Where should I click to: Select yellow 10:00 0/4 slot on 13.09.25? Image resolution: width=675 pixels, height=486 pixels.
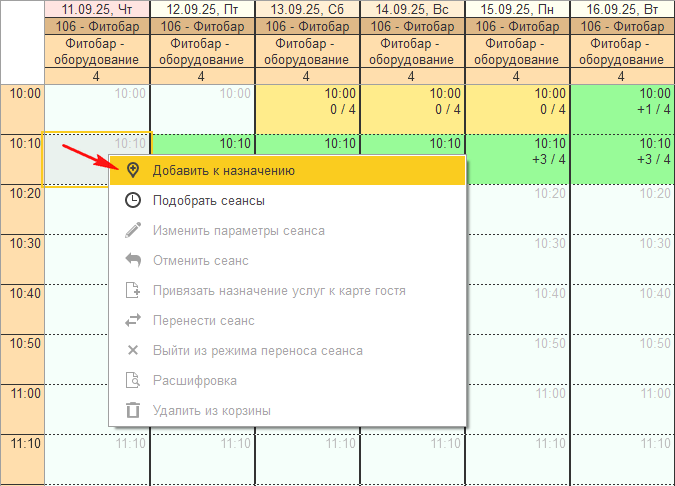point(307,109)
